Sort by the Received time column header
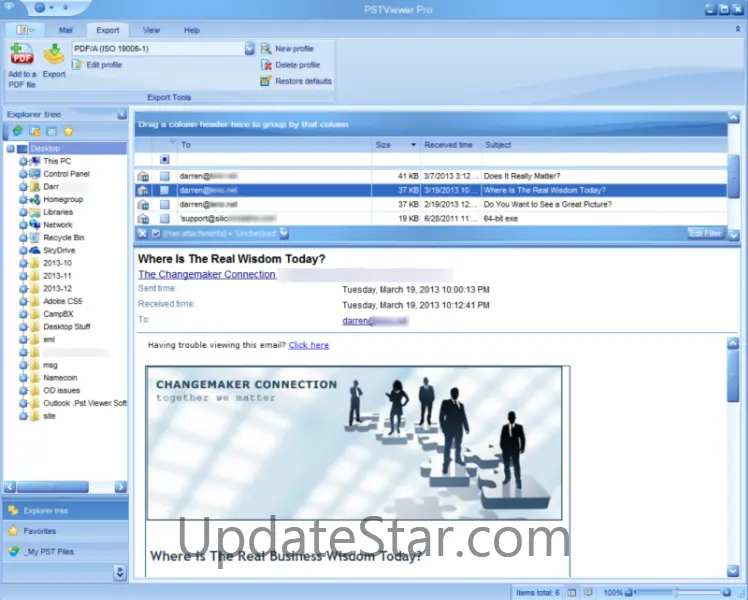This screenshot has height=600, width=748. [x=450, y=145]
